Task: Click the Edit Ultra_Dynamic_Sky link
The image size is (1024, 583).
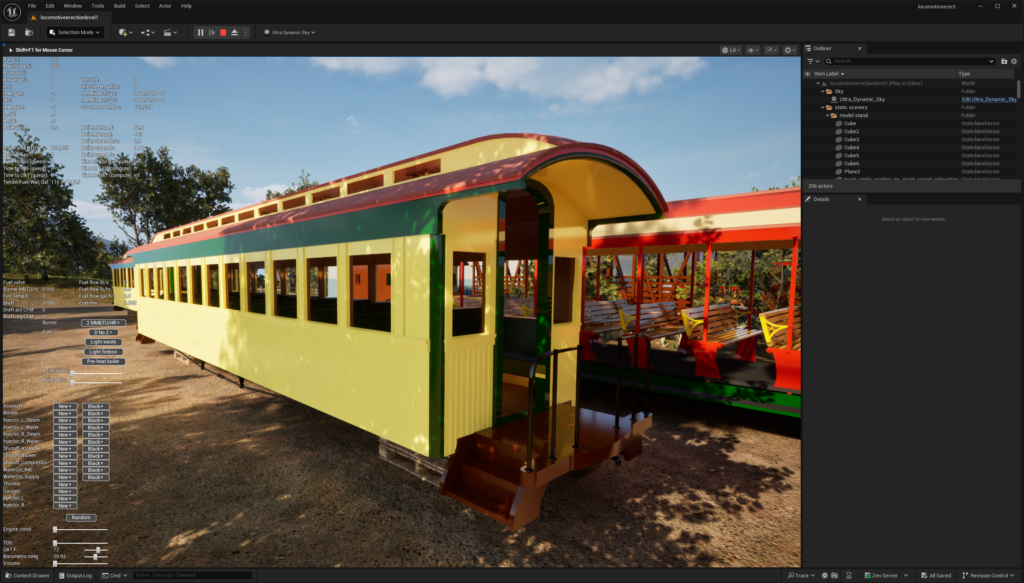Action: coord(988,99)
